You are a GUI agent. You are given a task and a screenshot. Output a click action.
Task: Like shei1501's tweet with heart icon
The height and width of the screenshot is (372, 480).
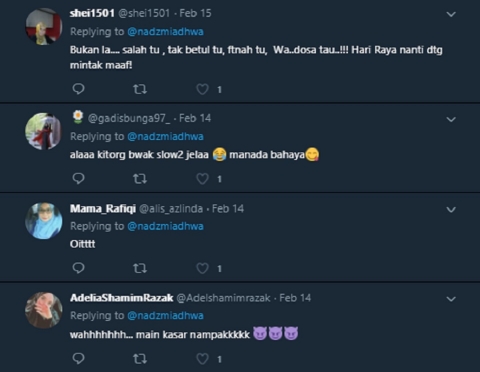(x=202, y=89)
